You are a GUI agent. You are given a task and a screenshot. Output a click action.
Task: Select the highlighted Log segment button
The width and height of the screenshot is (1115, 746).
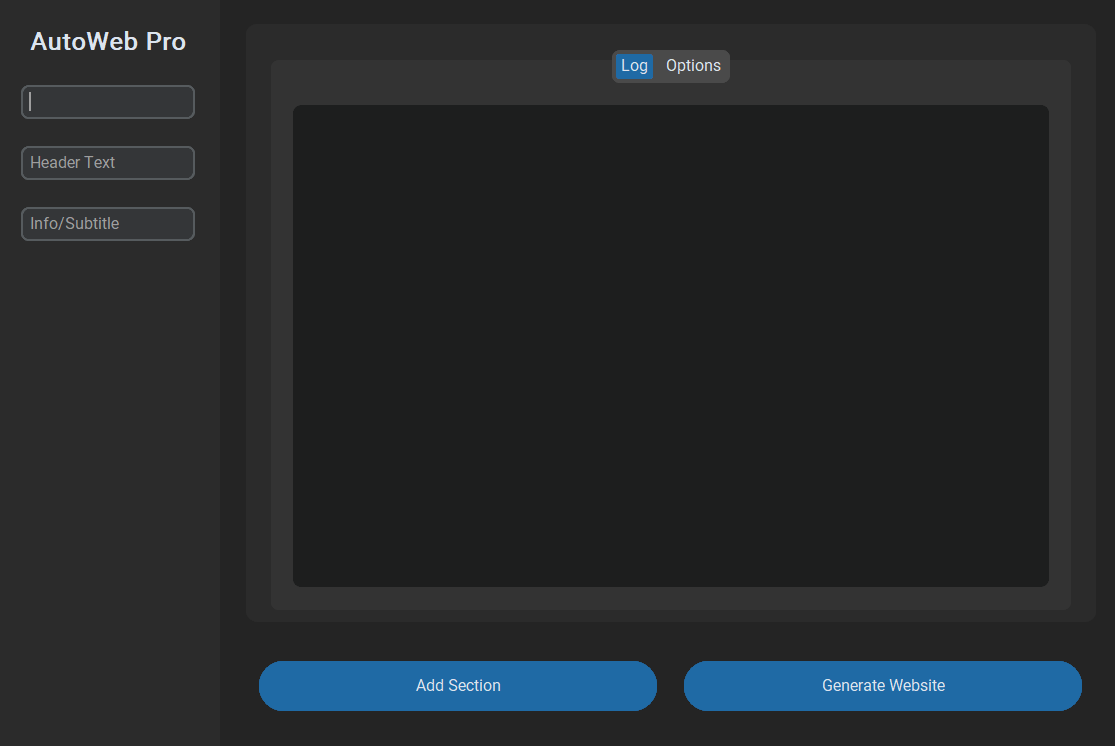coord(634,66)
